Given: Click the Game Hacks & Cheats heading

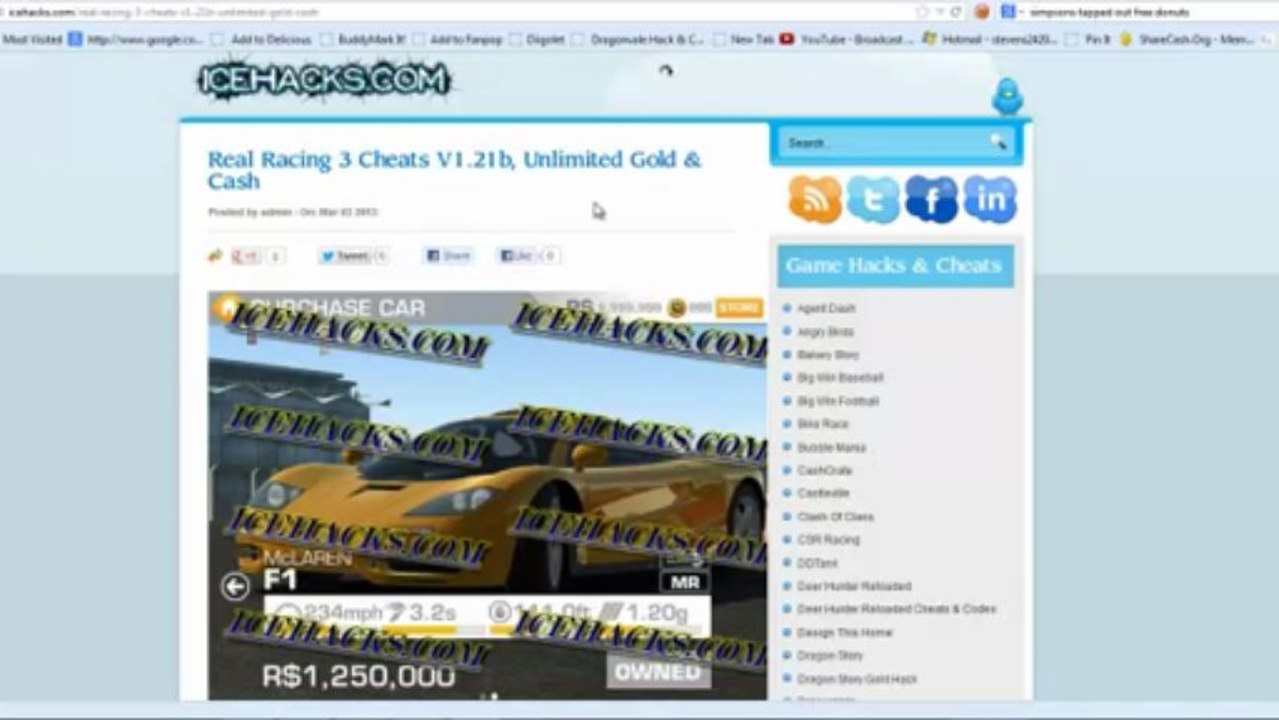Looking at the screenshot, I should click(894, 266).
